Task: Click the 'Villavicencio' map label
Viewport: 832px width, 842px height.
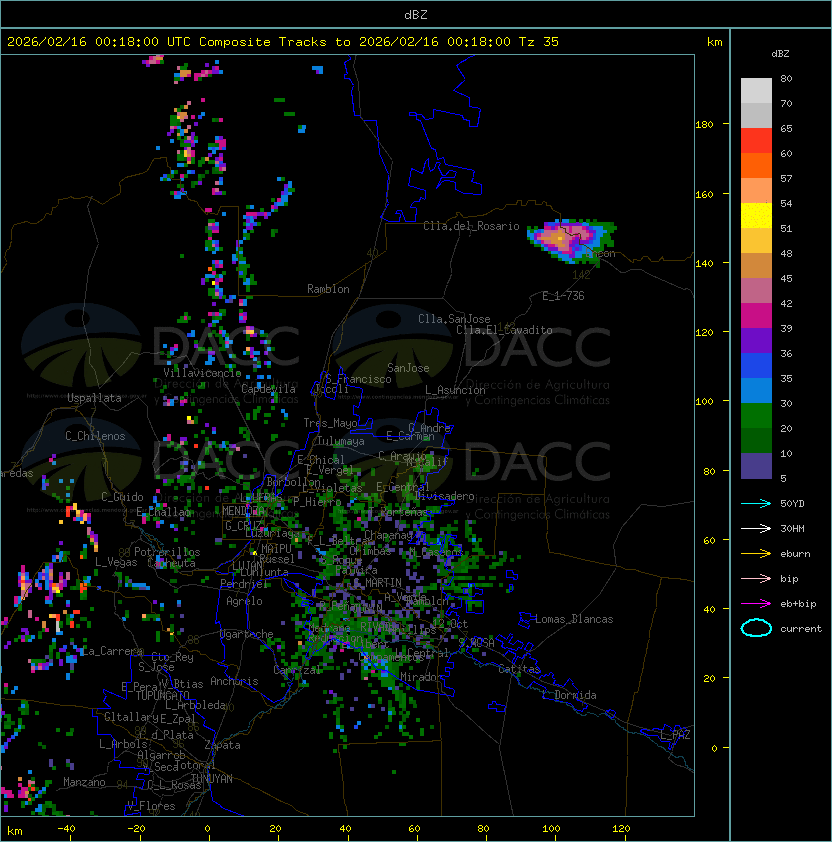Action: (x=202, y=373)
